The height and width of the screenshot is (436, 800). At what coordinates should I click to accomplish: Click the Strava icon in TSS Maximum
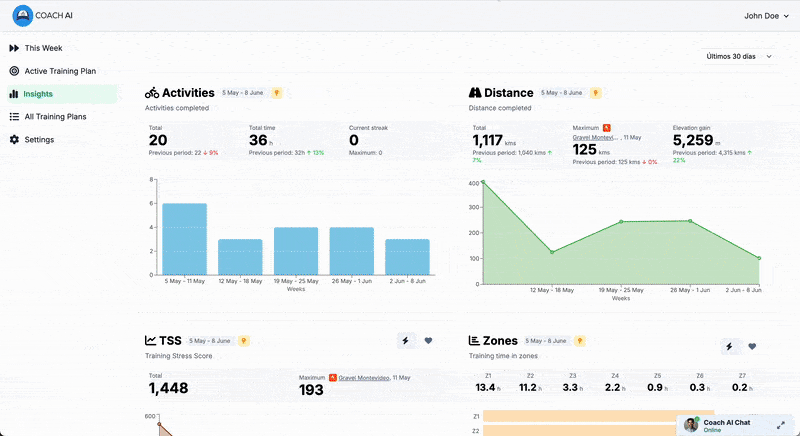click(333, 378)
